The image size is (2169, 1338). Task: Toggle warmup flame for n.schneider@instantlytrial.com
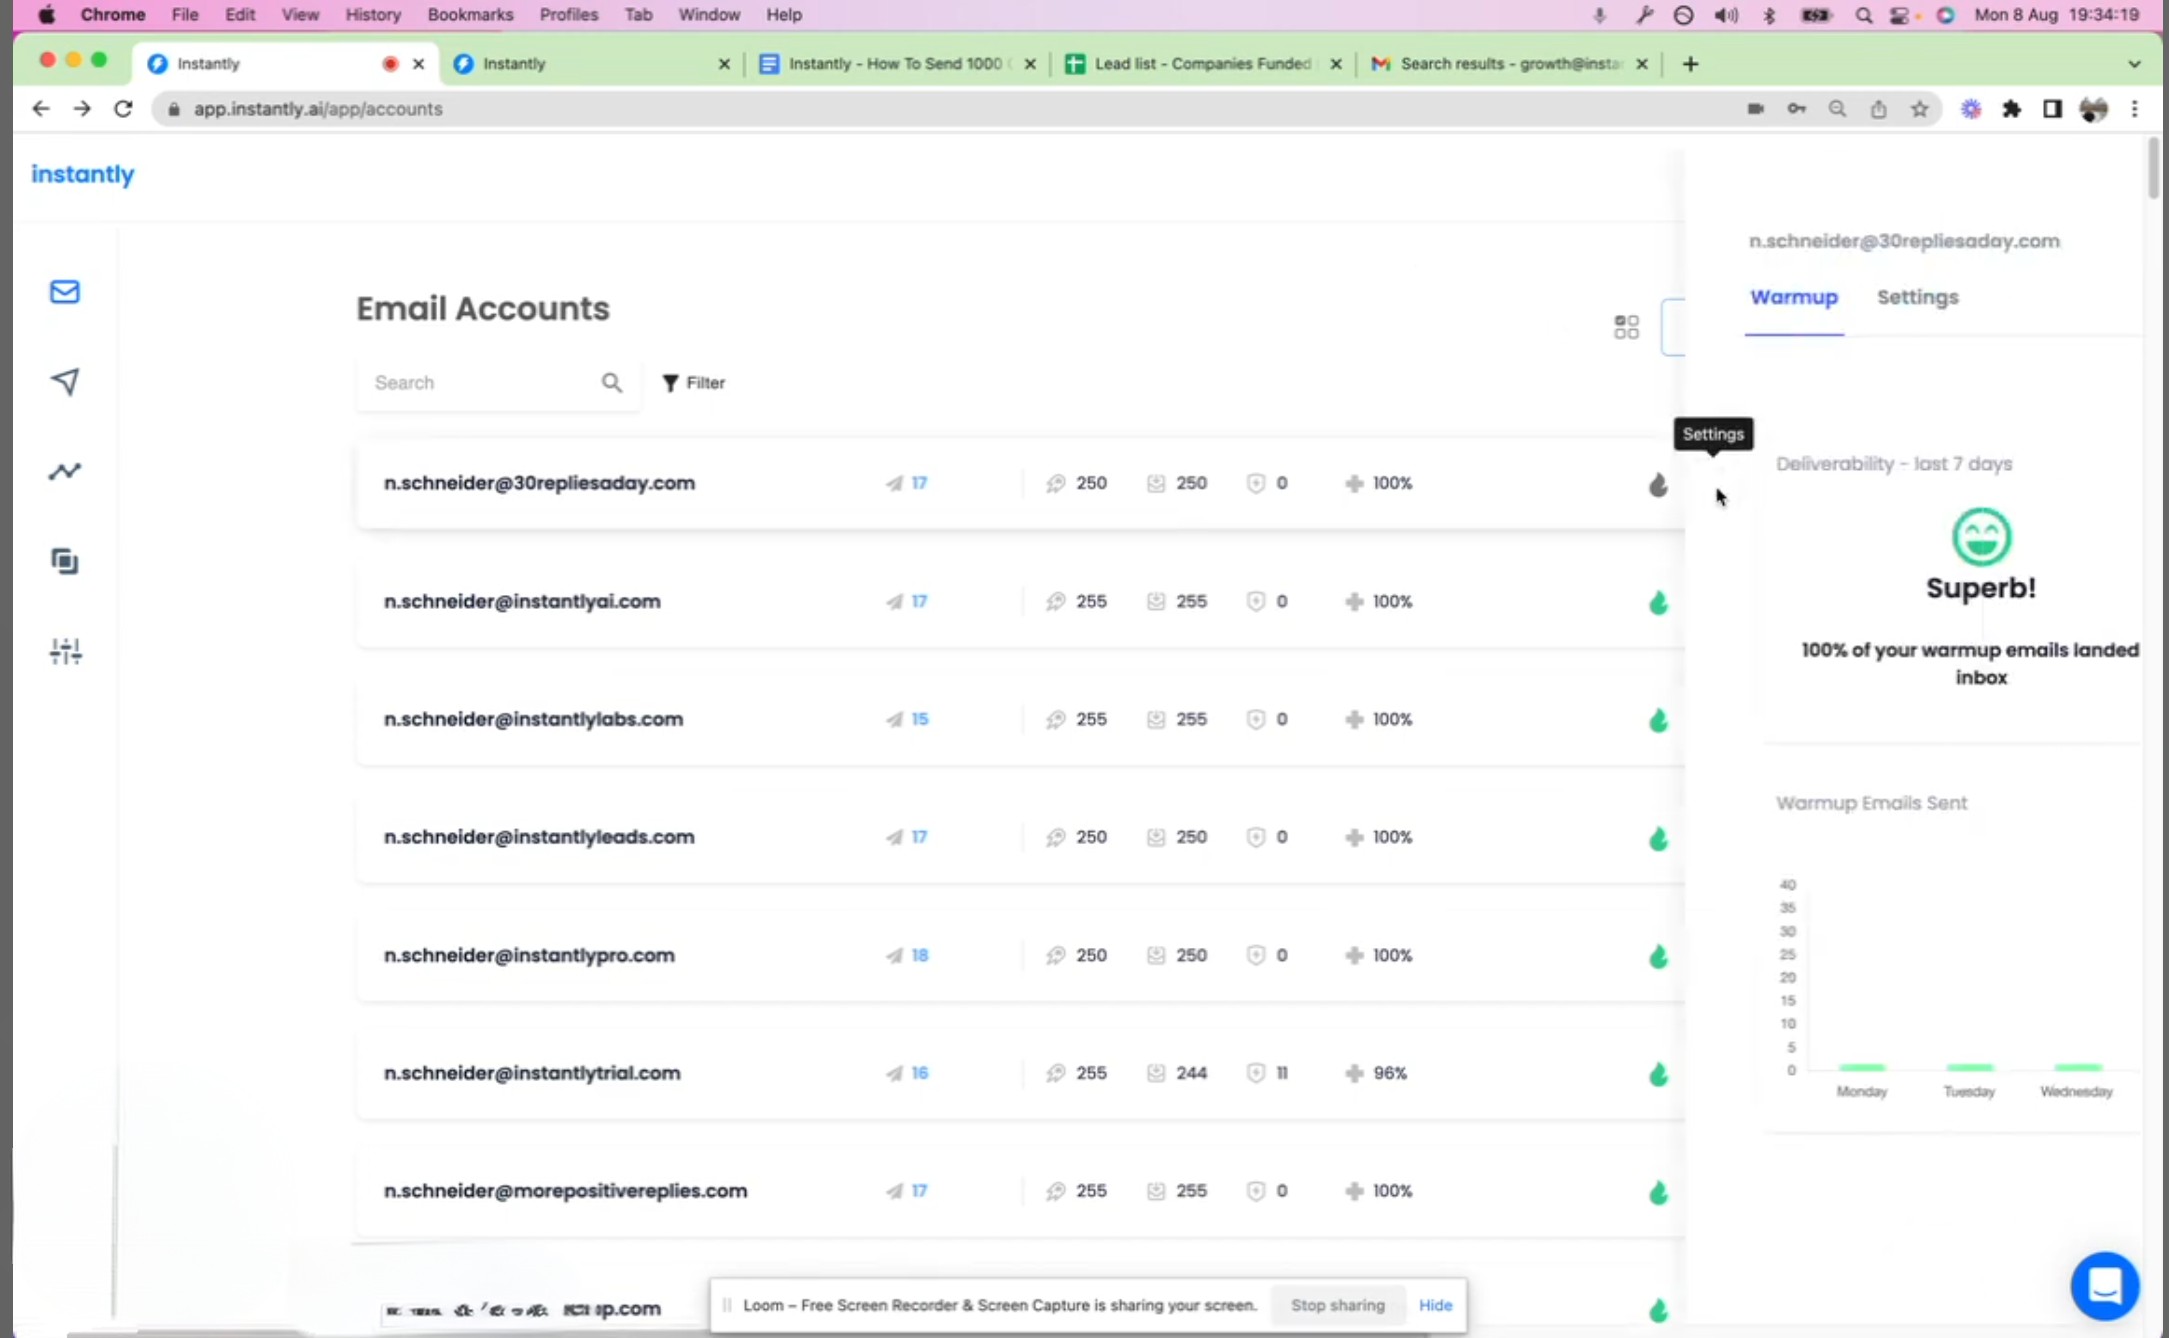tap(1658, 1075)
